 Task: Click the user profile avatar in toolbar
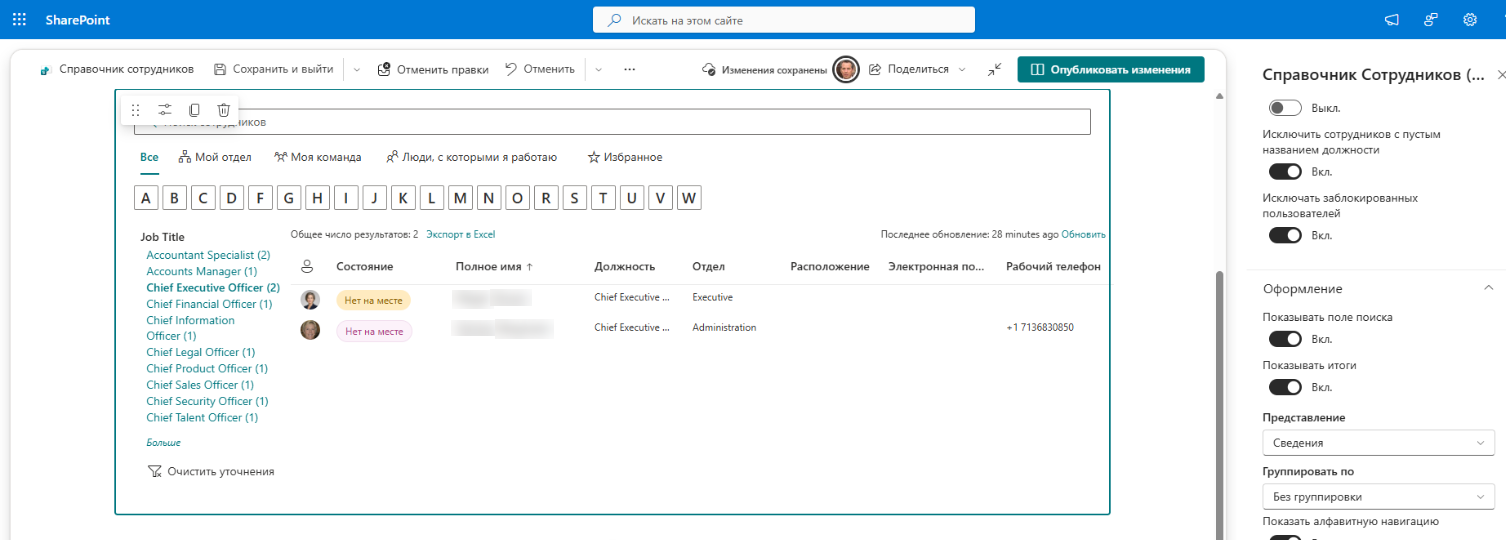tap(846, 69)
